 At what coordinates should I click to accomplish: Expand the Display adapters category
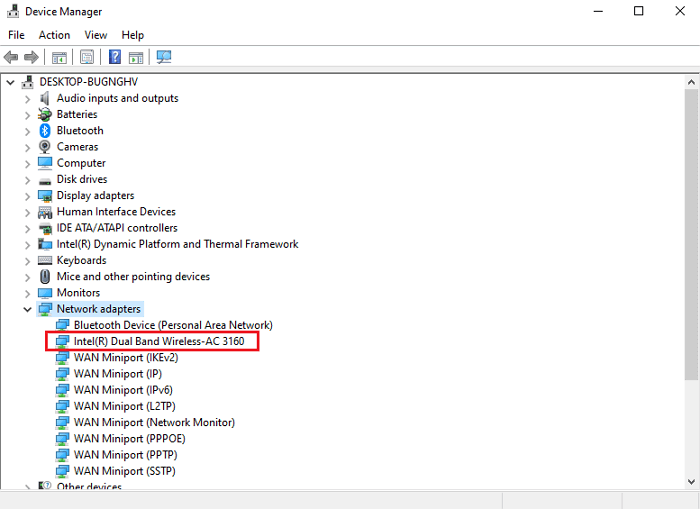pos(27,196)
